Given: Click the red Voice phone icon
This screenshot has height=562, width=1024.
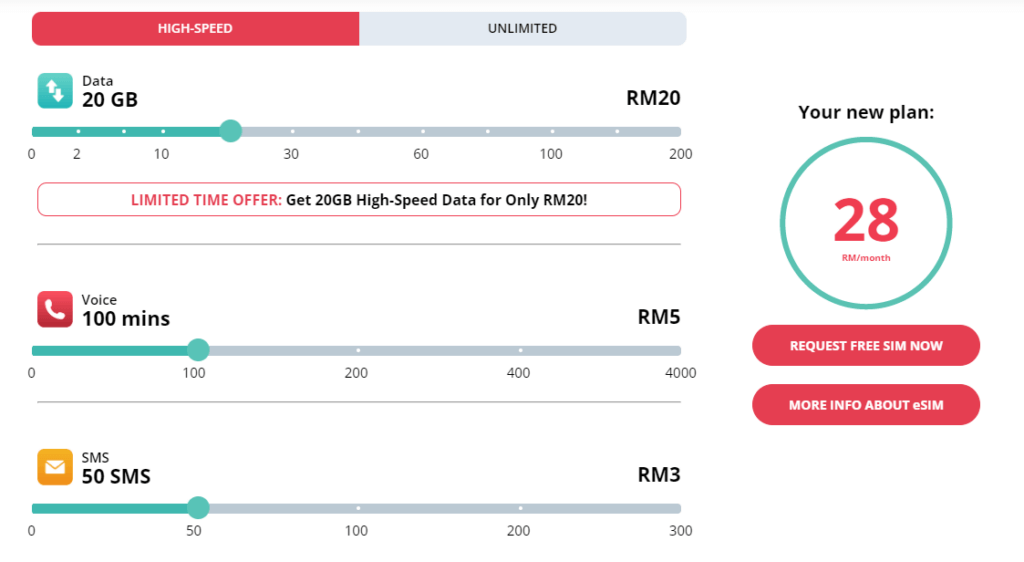Looking at the screenshot, I should (x=55, y=309).
